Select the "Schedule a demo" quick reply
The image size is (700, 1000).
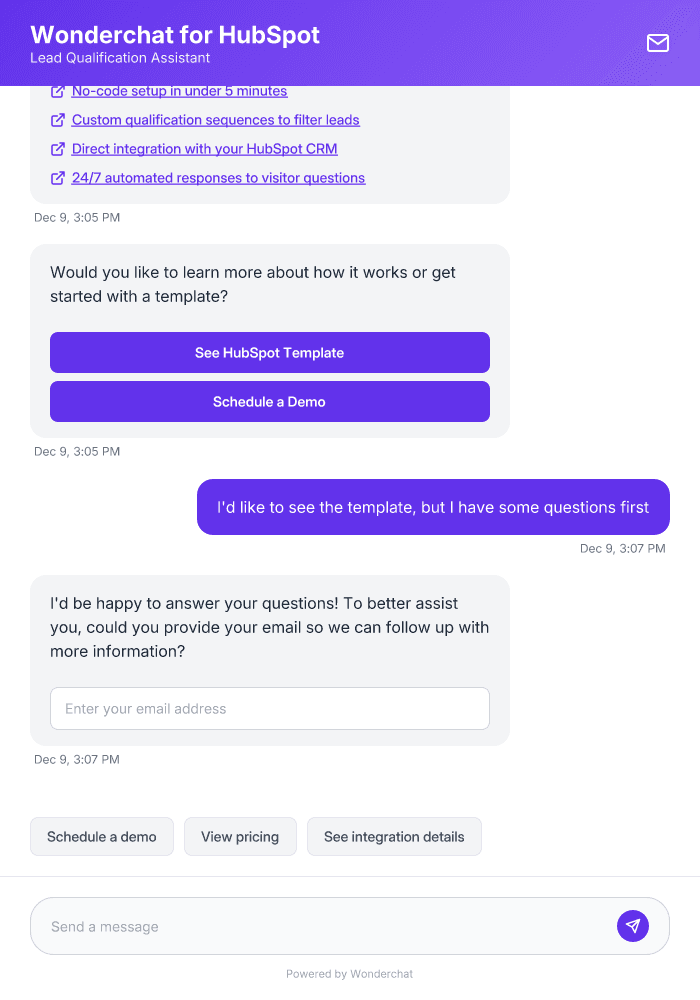[101, 836]
